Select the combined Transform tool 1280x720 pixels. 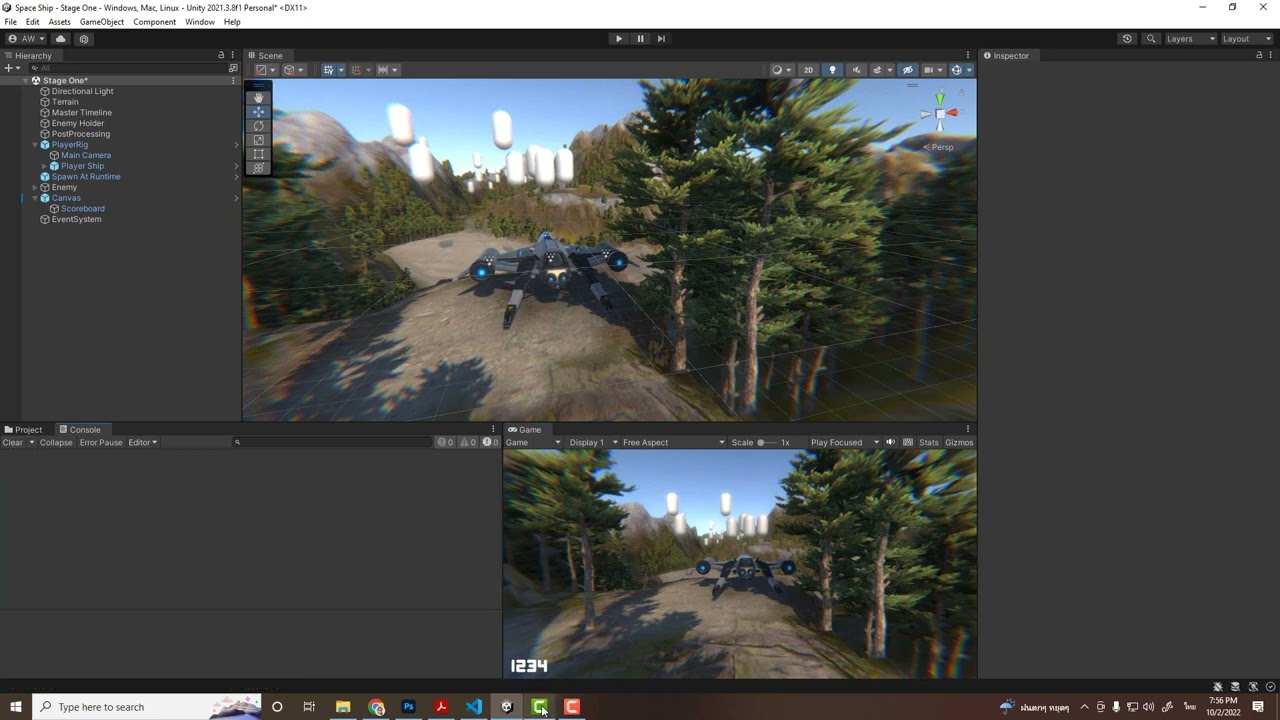pos(258,168)
